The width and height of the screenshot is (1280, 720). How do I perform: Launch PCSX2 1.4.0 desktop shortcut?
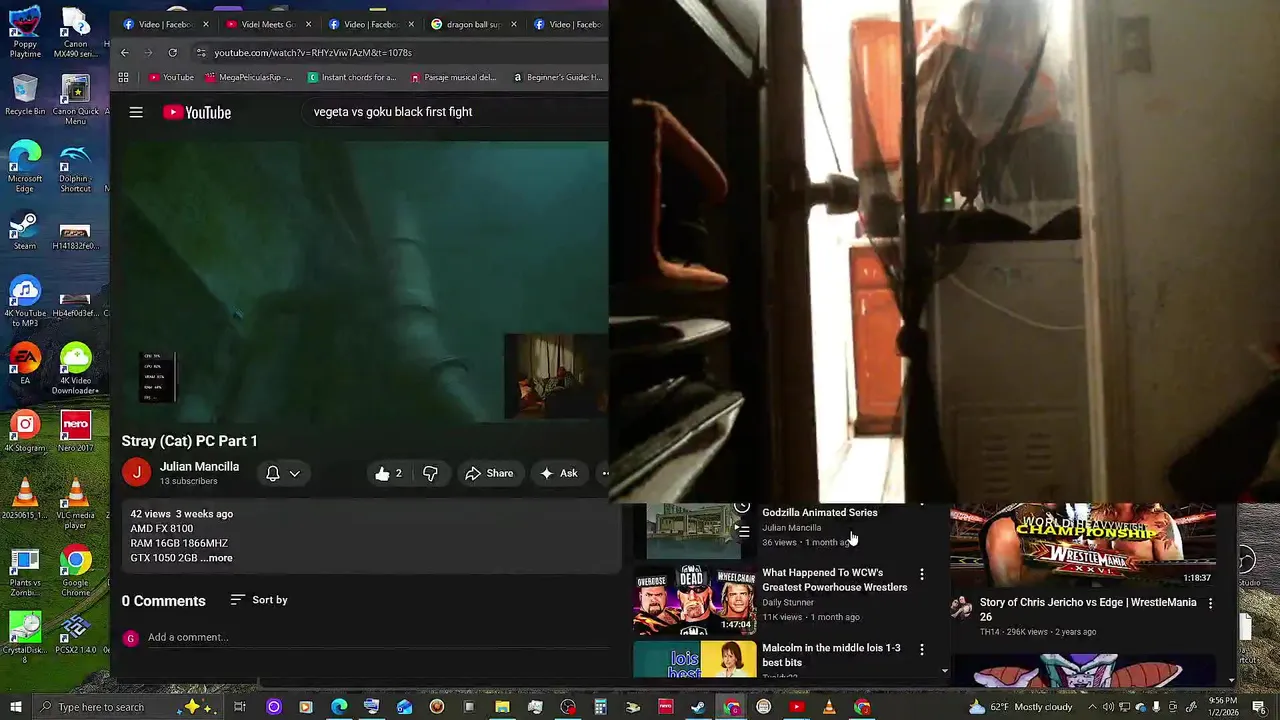75,634
